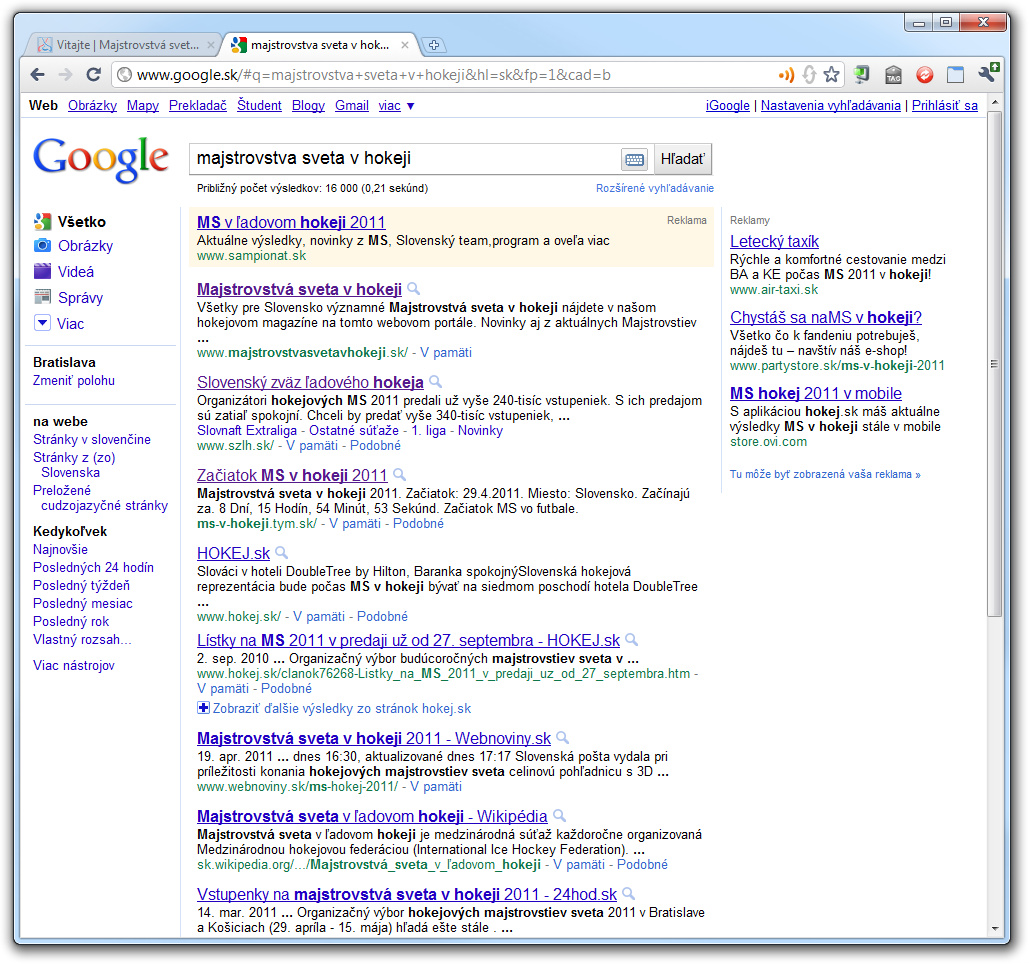Reload the page with the refresh button
The width and height of the screenshot is (1029, 964).
tap(94, 74)
